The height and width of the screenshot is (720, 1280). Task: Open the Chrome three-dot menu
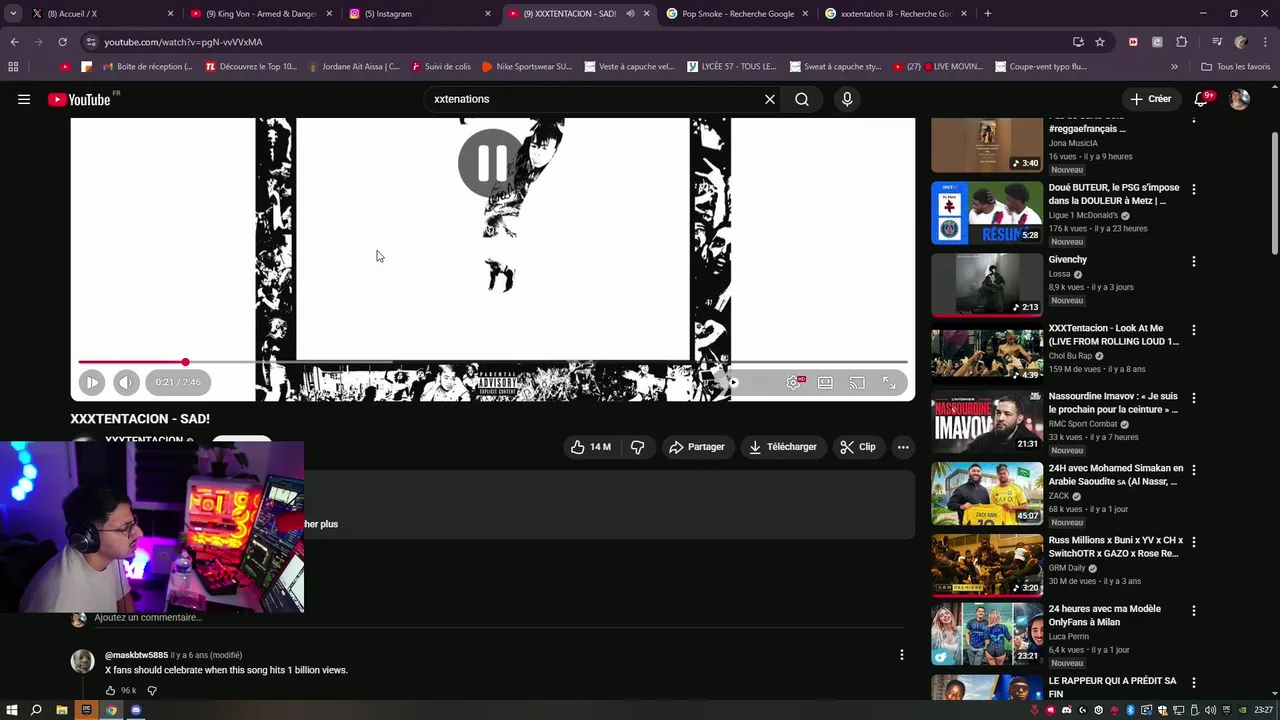click(x=1265, y=42)
